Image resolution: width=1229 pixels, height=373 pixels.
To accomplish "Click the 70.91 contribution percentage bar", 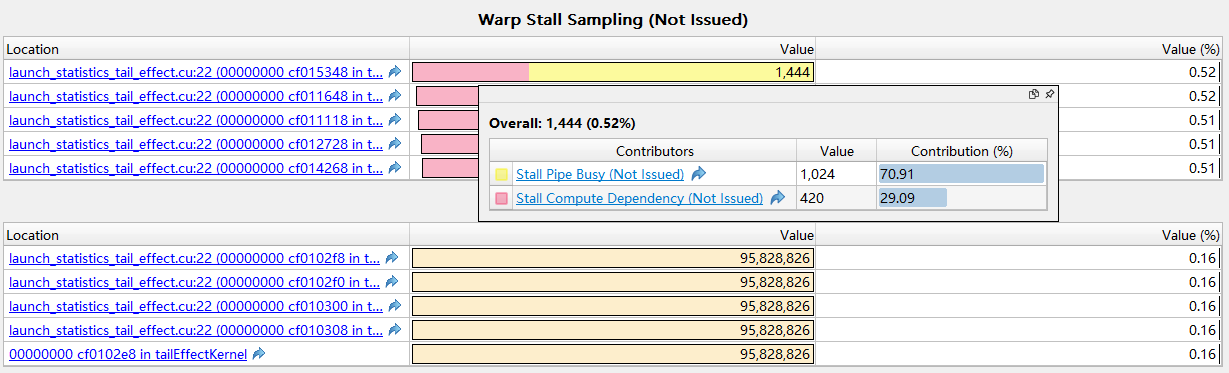I will click(961, 174).
